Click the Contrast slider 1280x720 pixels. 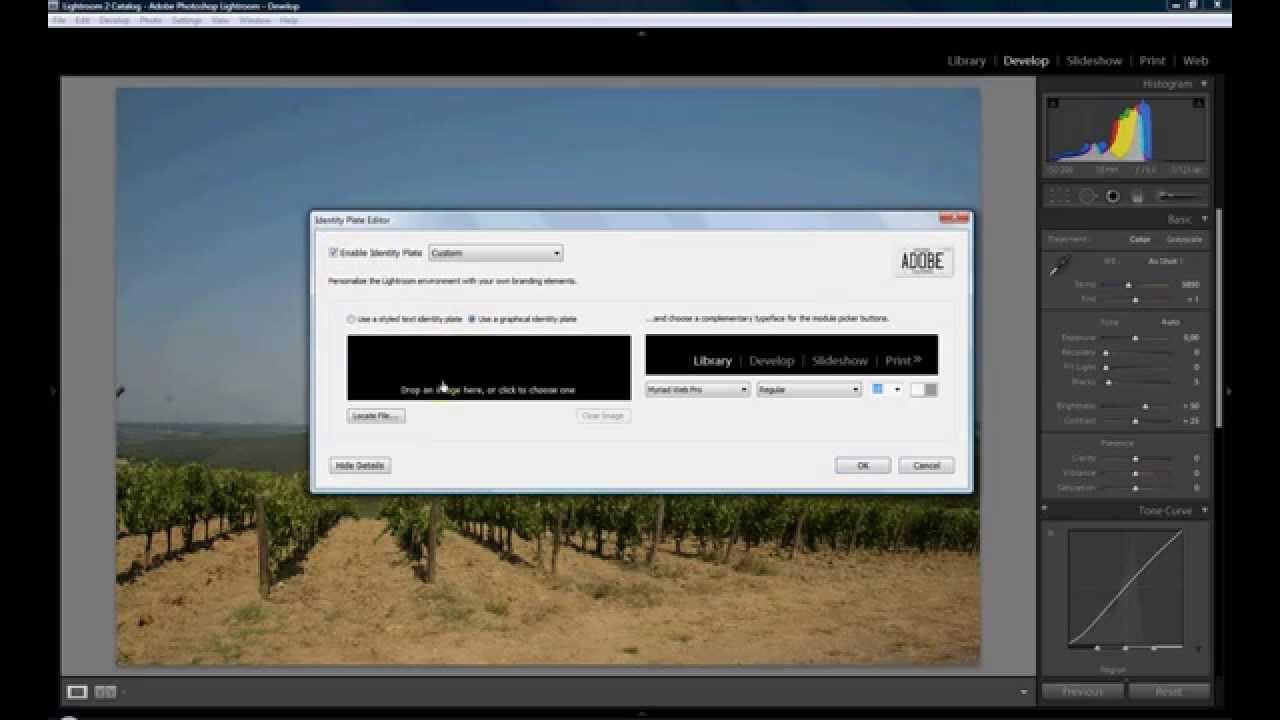[1137, 421]
